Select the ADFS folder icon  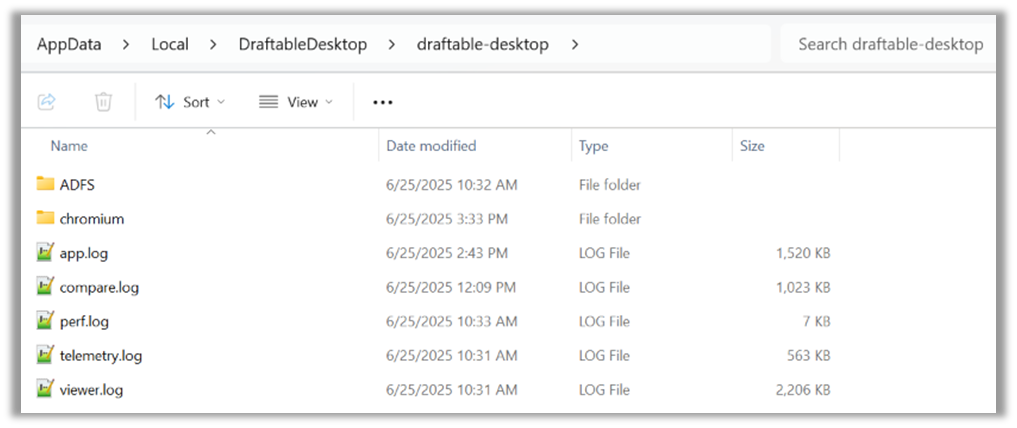[45, 184]
